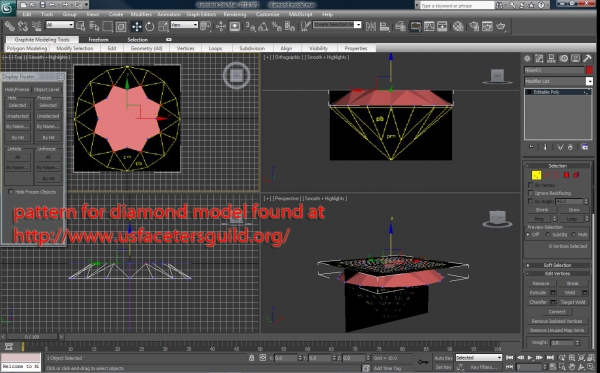Select the Element sub-object level icon
600x373 pixels.
click(576, 175)
